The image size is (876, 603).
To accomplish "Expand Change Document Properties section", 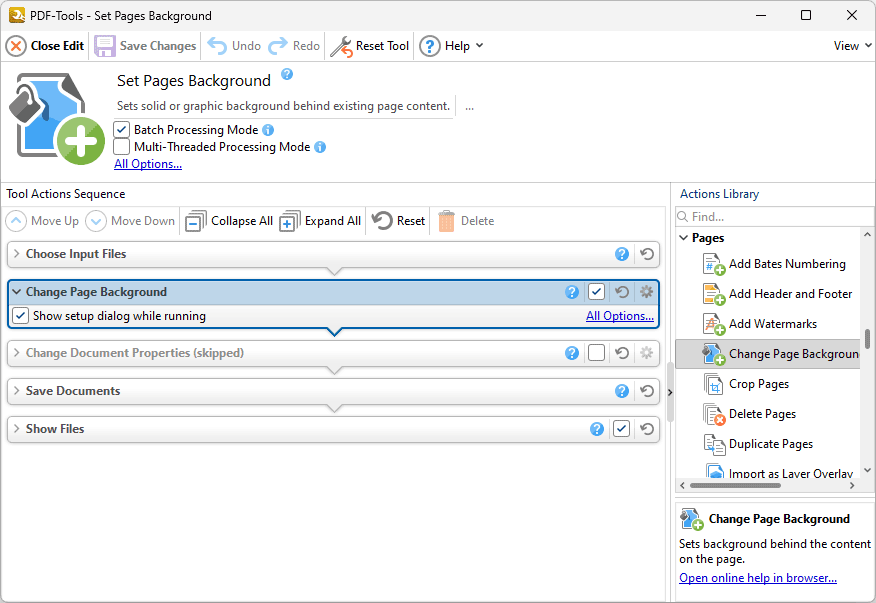I will pyautogui.click(x=17, y=353).
